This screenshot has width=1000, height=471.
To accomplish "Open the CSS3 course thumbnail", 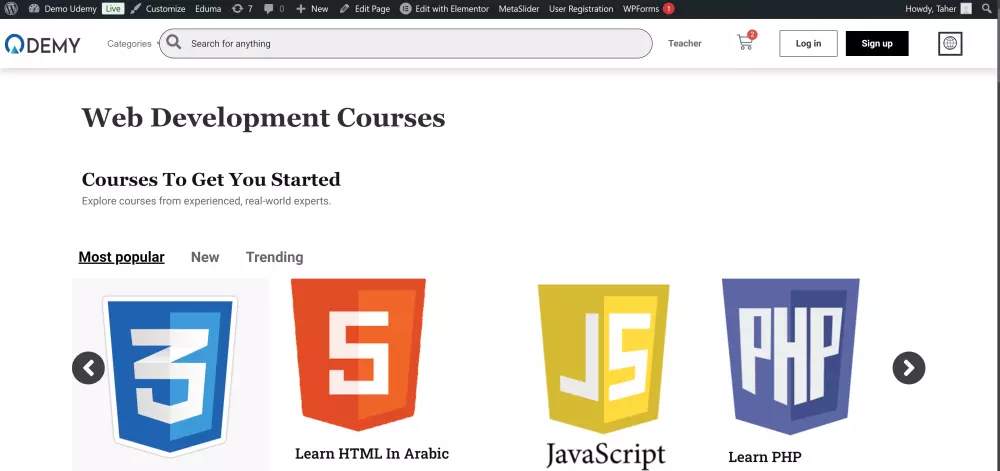I will pos(170,375).
